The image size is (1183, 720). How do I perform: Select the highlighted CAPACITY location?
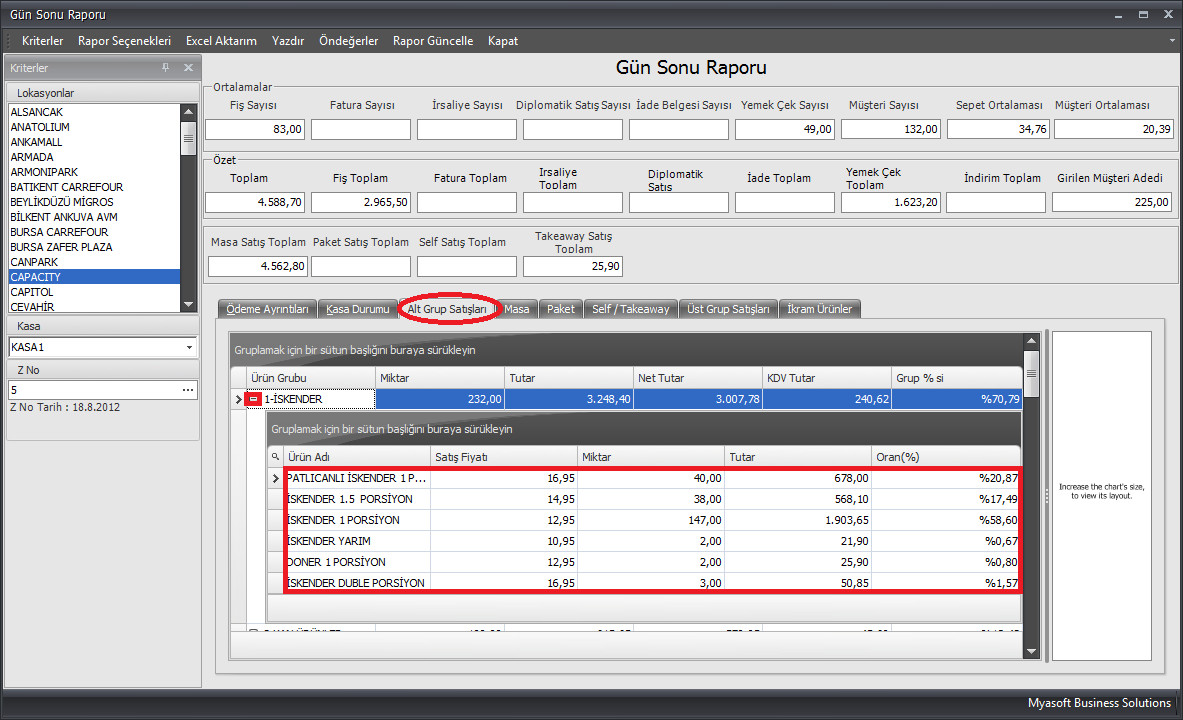[x=94, y=277]
